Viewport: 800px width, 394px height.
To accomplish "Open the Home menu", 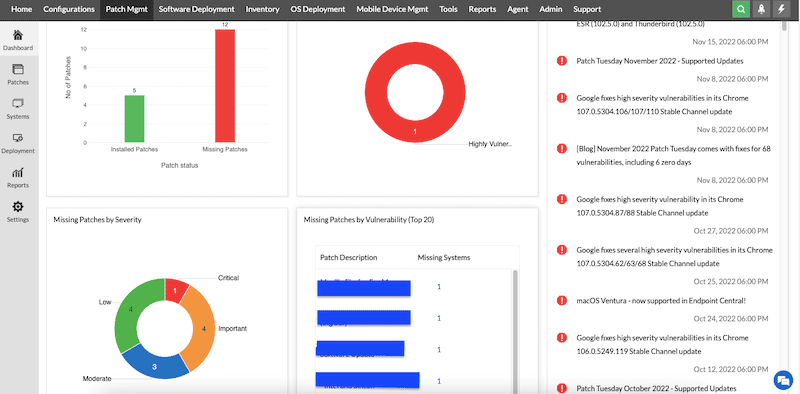I will point(21,9).
